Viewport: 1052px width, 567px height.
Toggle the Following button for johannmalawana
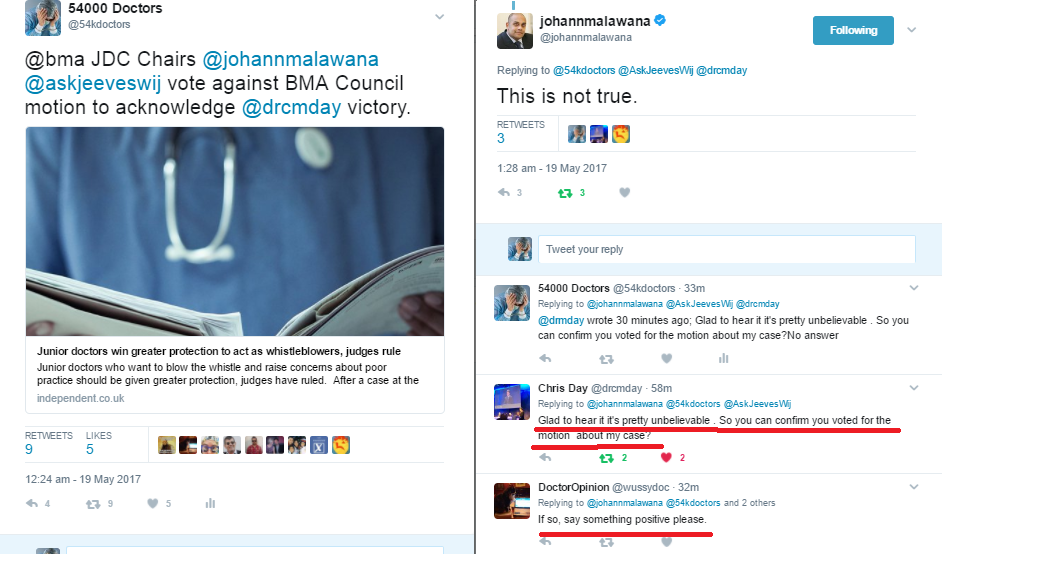[853, 30]
